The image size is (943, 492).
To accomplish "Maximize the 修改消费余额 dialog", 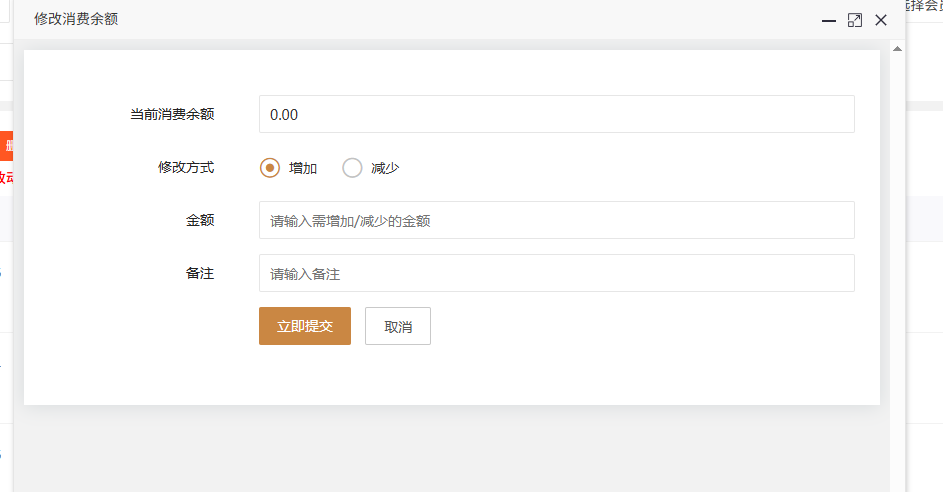I will click(x=854, y=20).
